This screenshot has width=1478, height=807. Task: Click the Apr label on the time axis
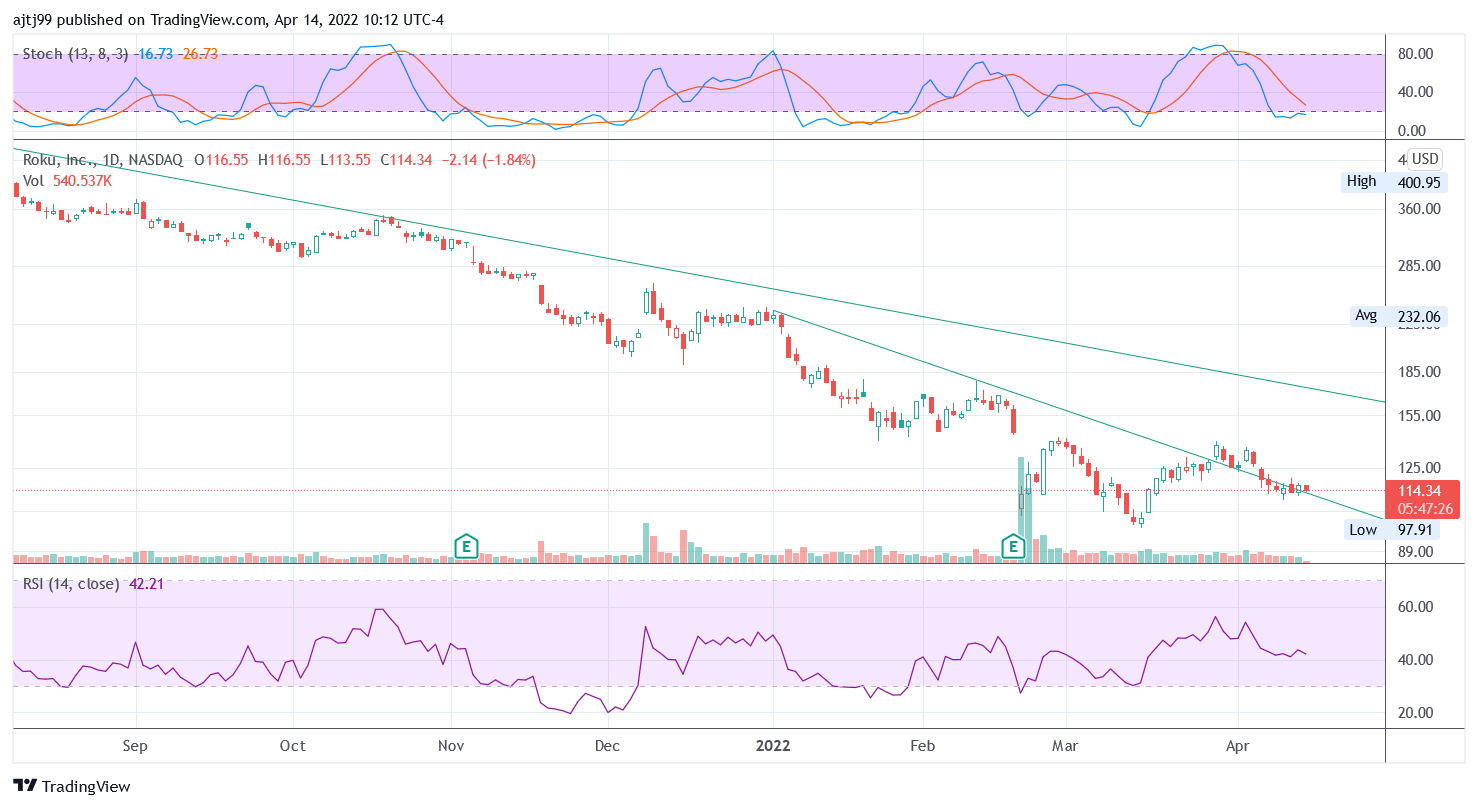tap(1238, 745)
